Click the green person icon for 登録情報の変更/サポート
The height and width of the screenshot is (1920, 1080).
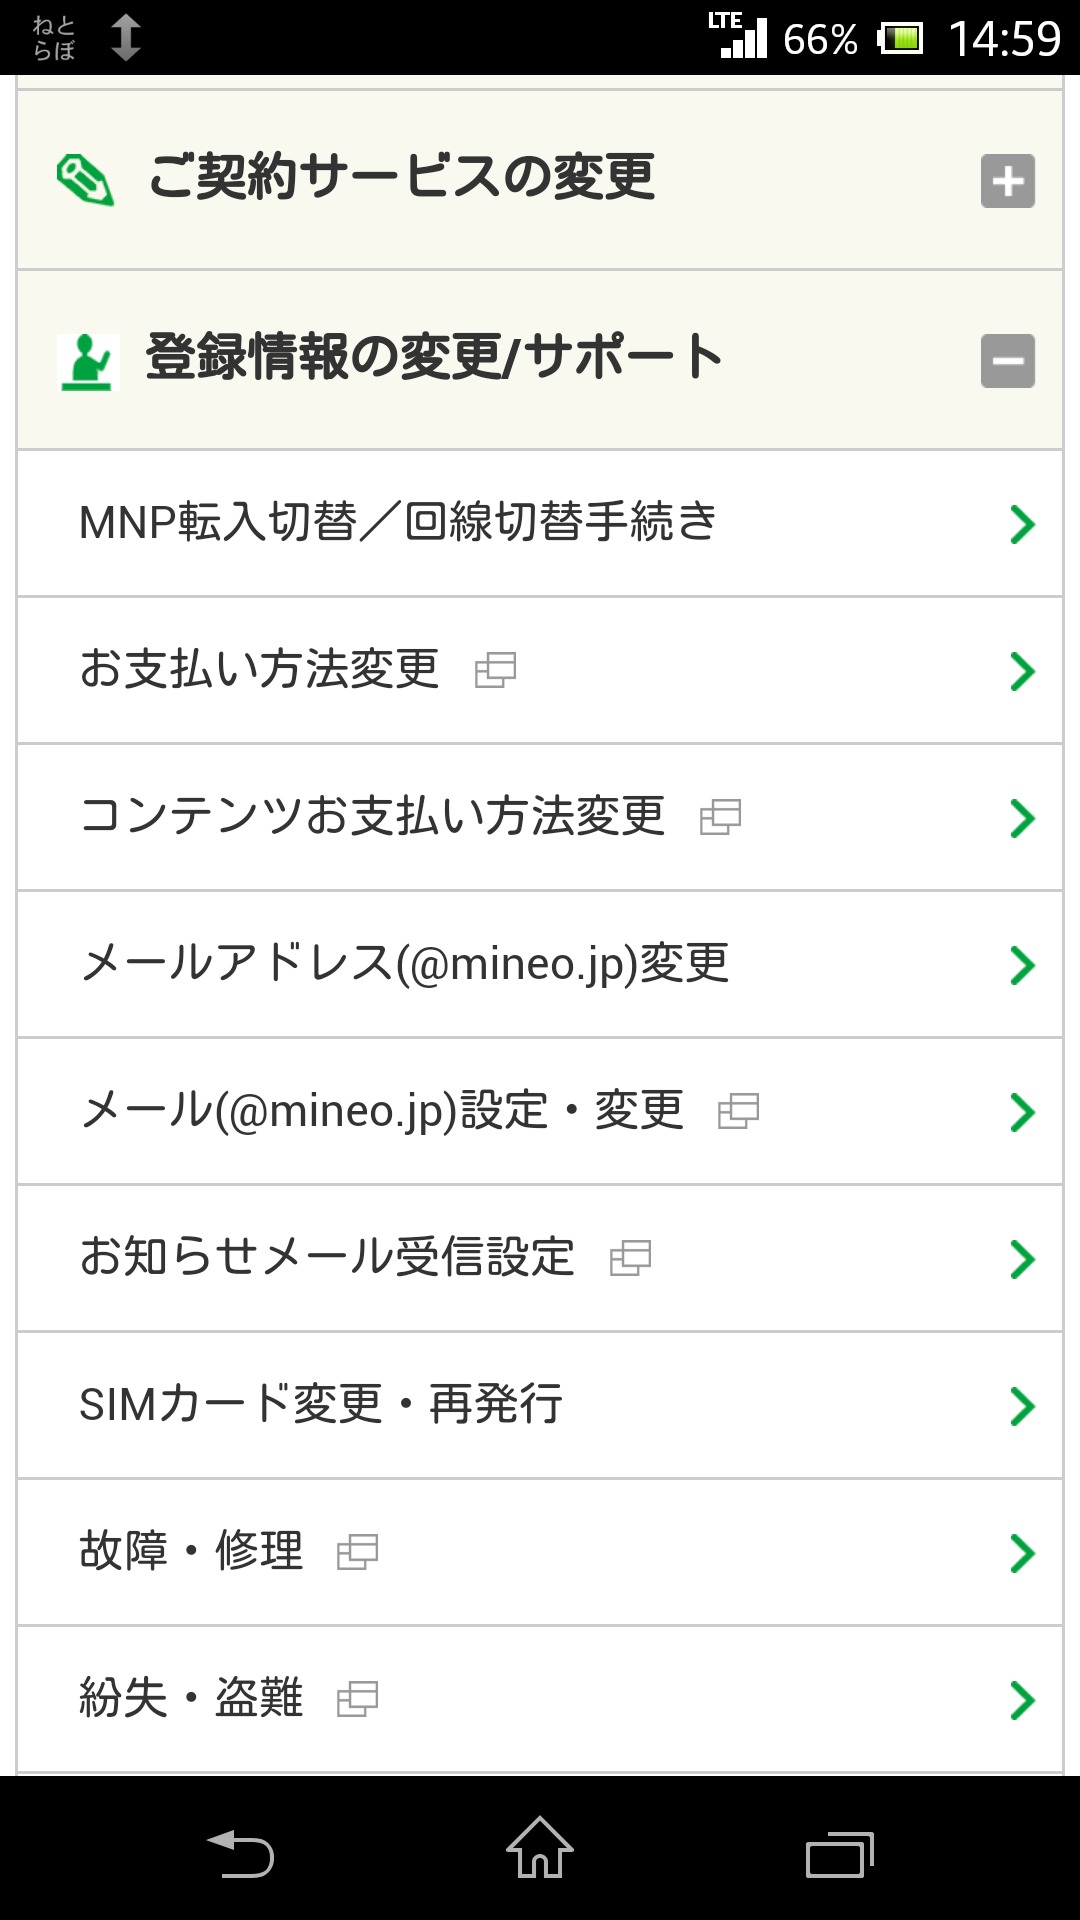[x=88, y=361]
